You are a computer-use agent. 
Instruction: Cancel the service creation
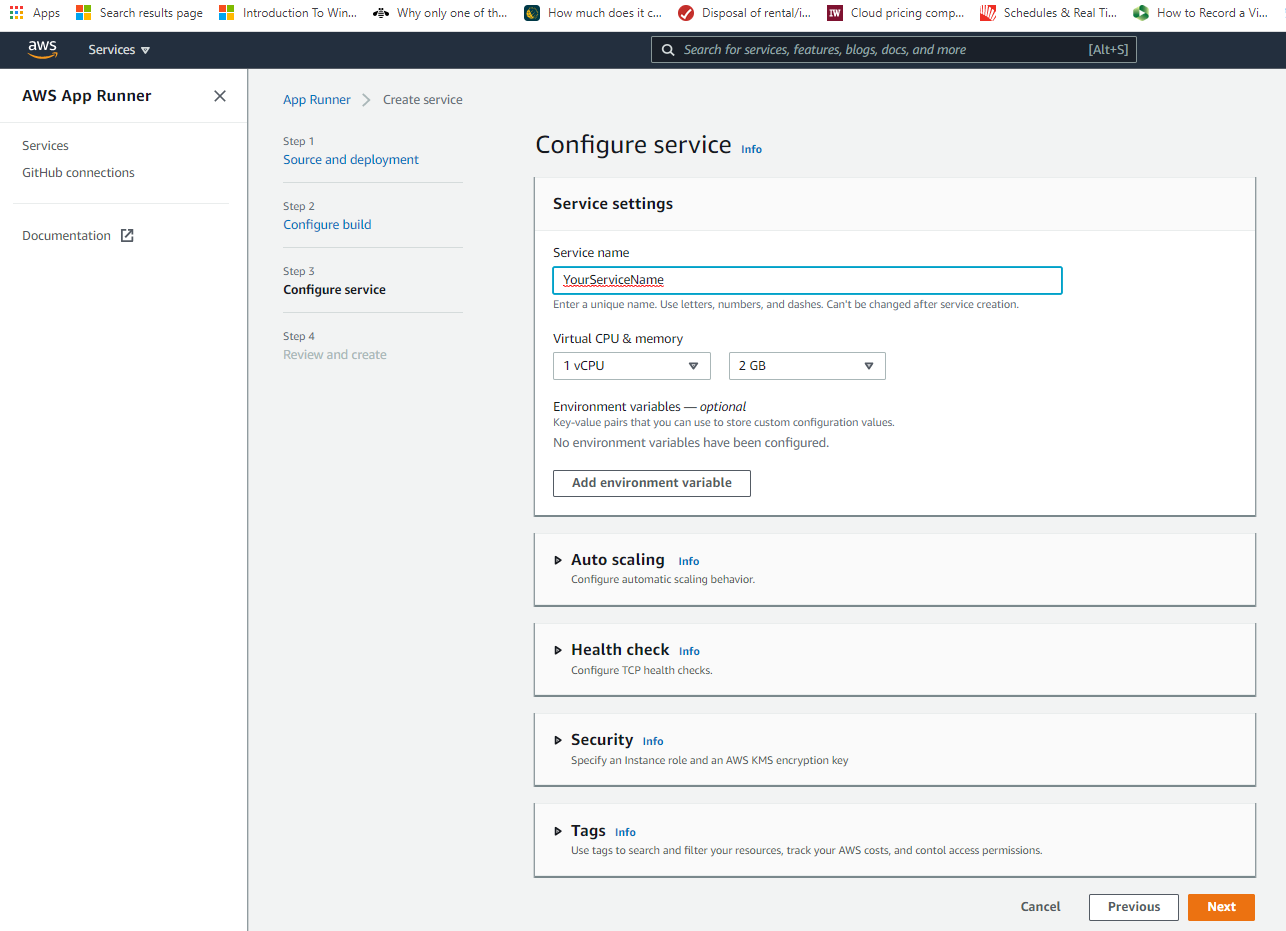pos(1041,907)
